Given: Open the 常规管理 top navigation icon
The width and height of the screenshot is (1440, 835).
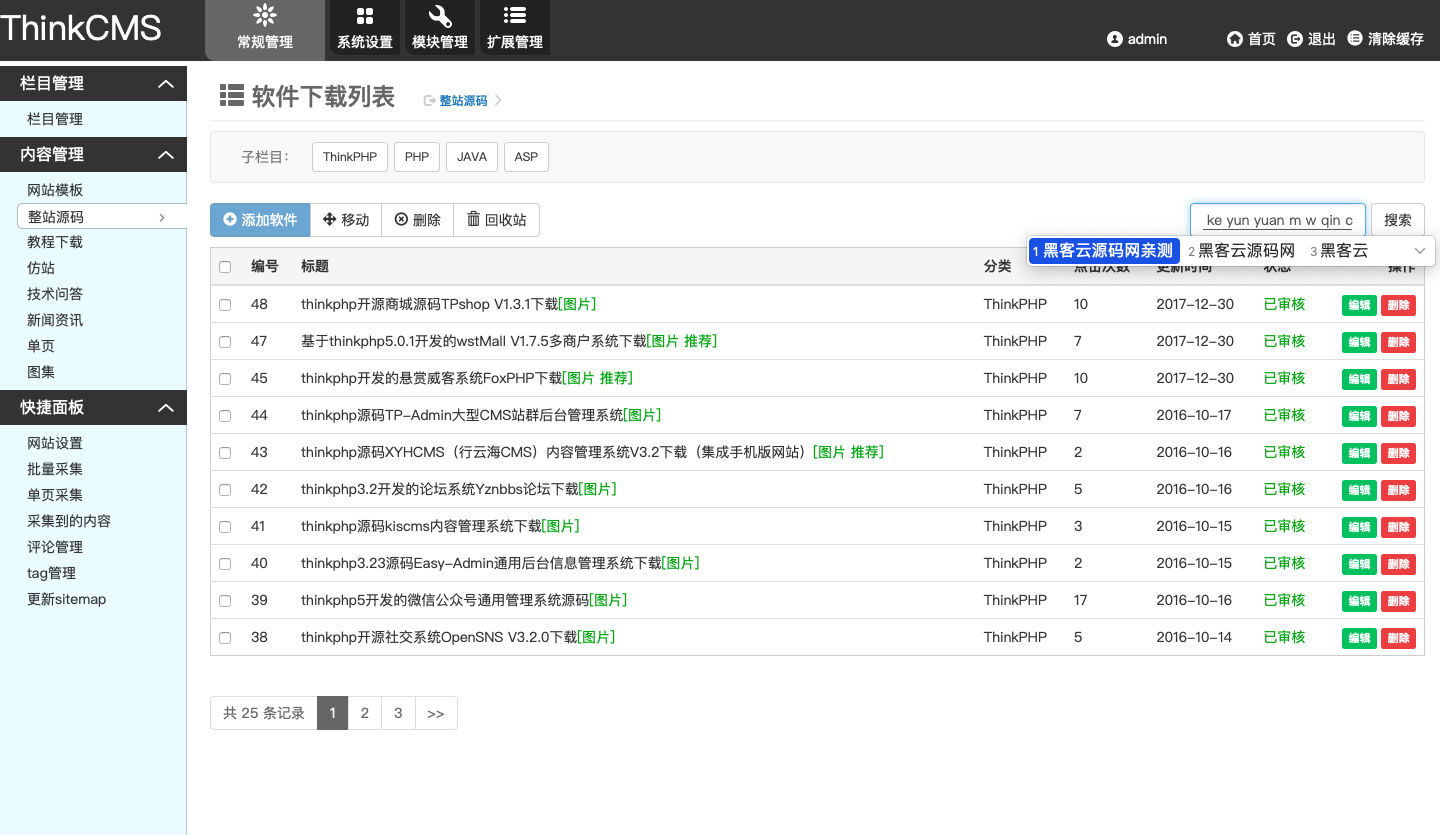Looking at the screenshot, I should coord(265,16).
